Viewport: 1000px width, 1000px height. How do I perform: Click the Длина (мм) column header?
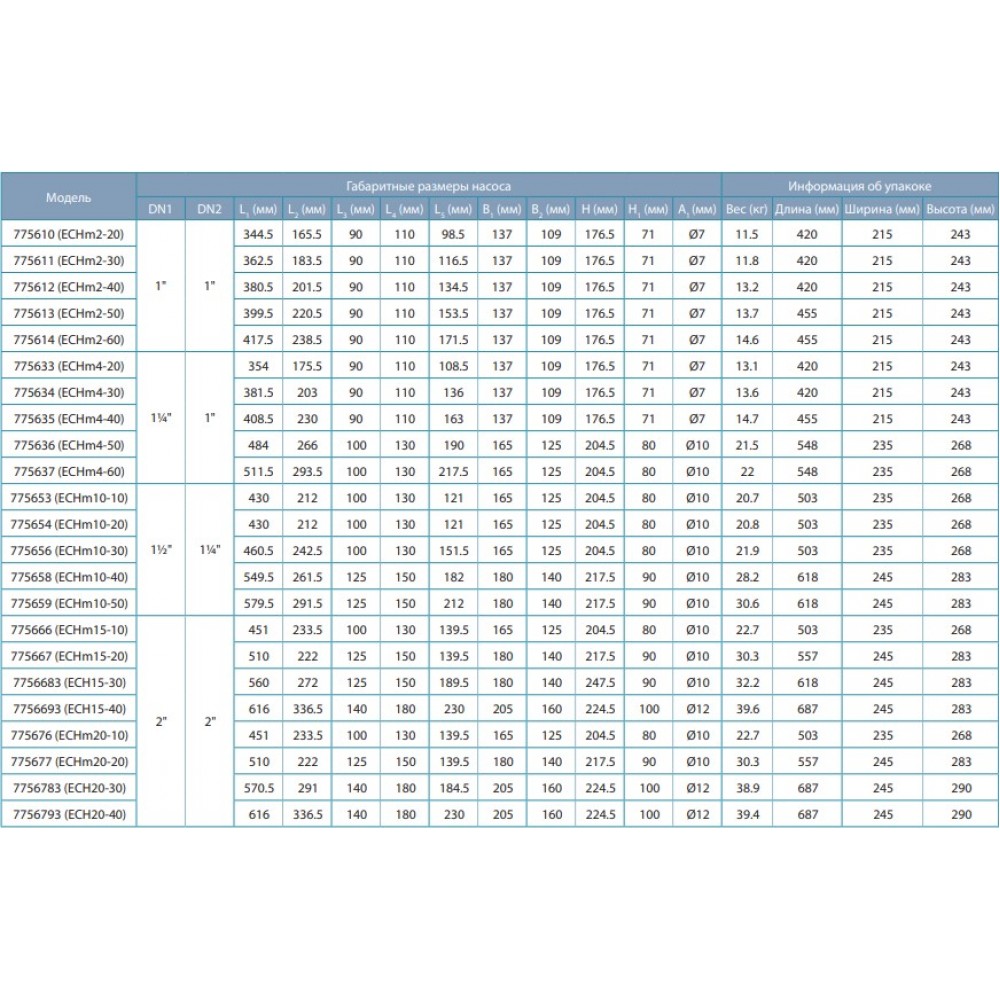tap(807, 209)
